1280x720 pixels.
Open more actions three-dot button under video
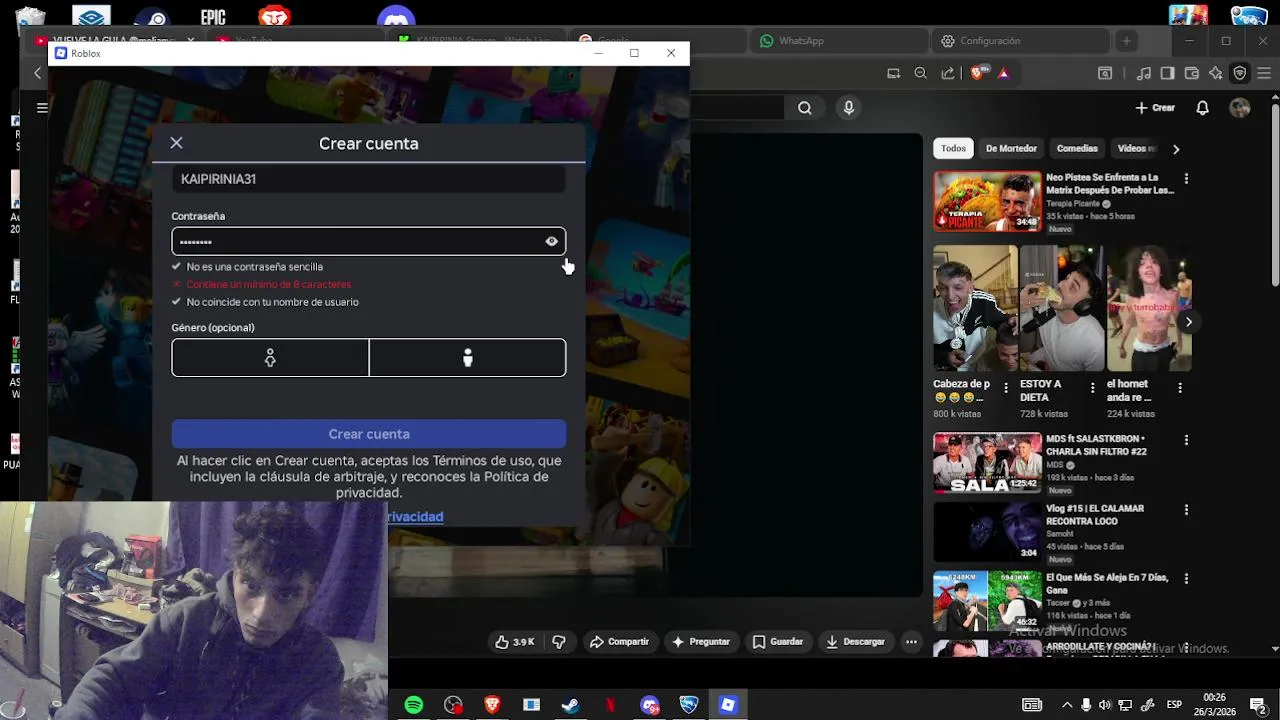911,642
